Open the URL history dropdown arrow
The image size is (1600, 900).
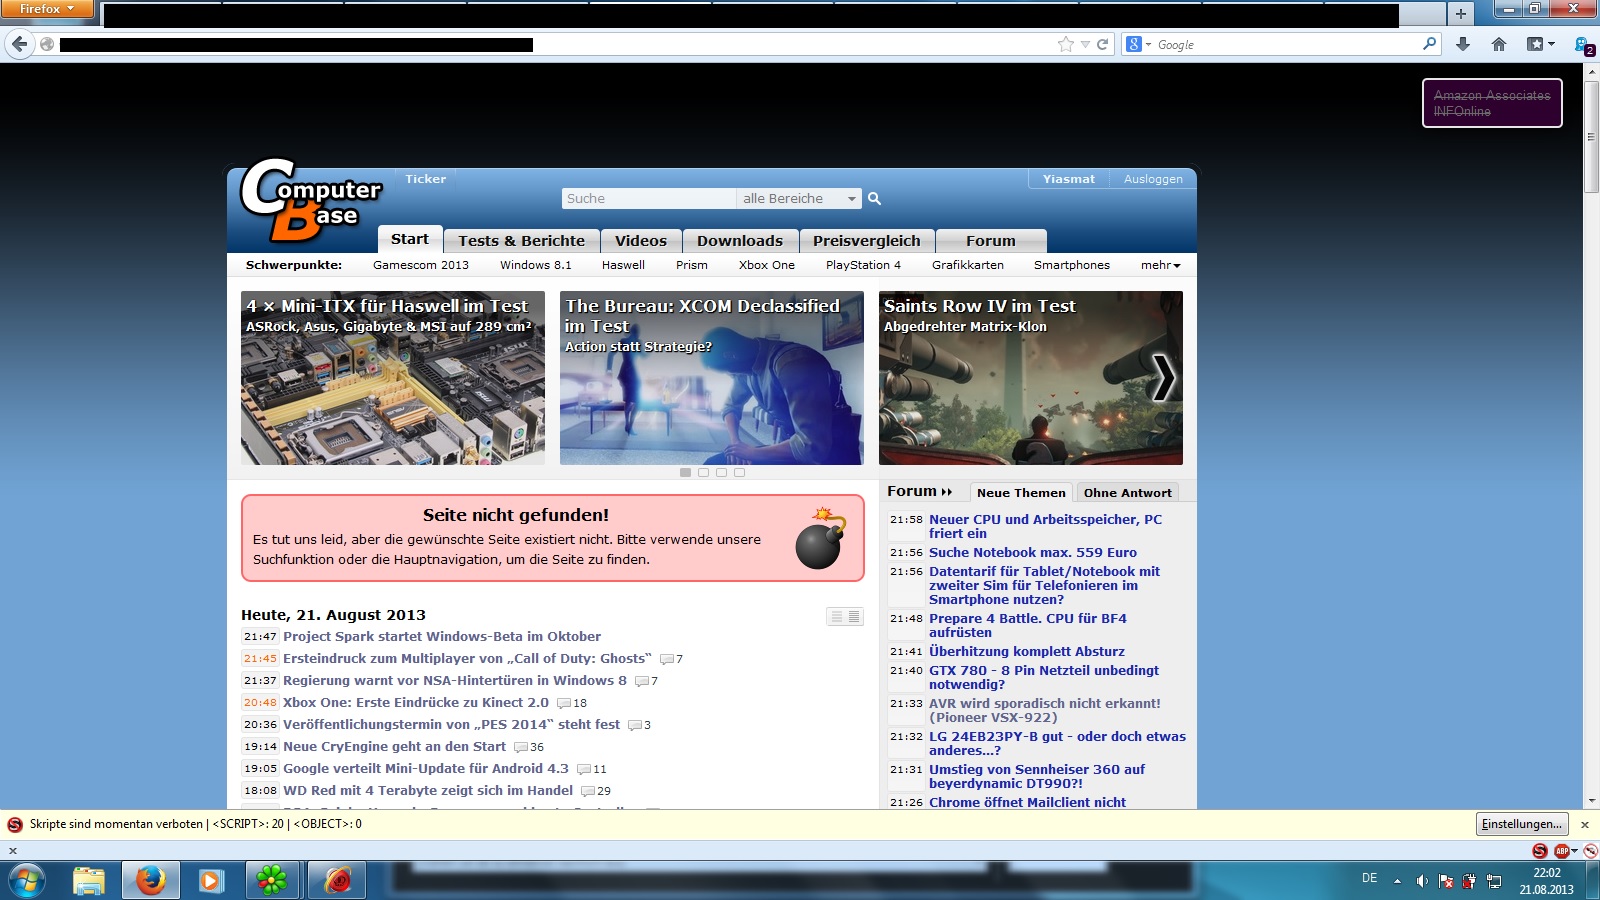[x=1085, y=44]
